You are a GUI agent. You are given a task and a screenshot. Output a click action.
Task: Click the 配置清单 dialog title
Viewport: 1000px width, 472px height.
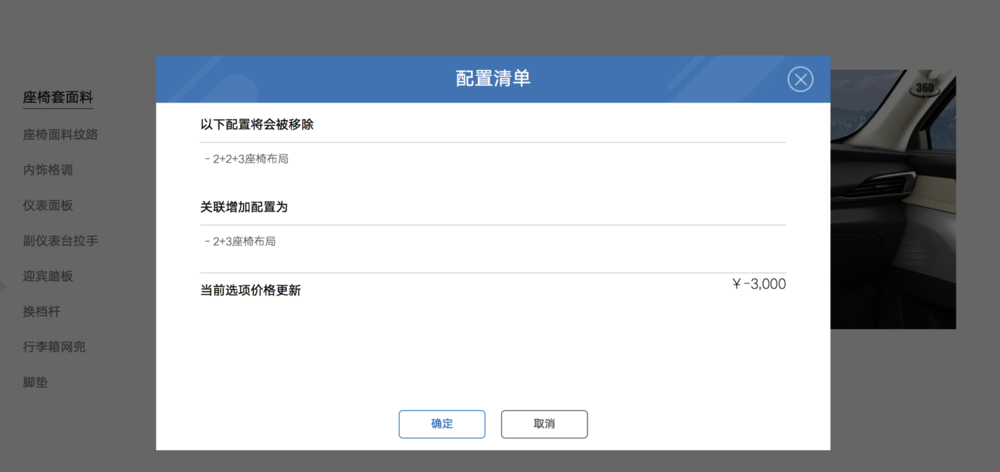pos(493,79)
